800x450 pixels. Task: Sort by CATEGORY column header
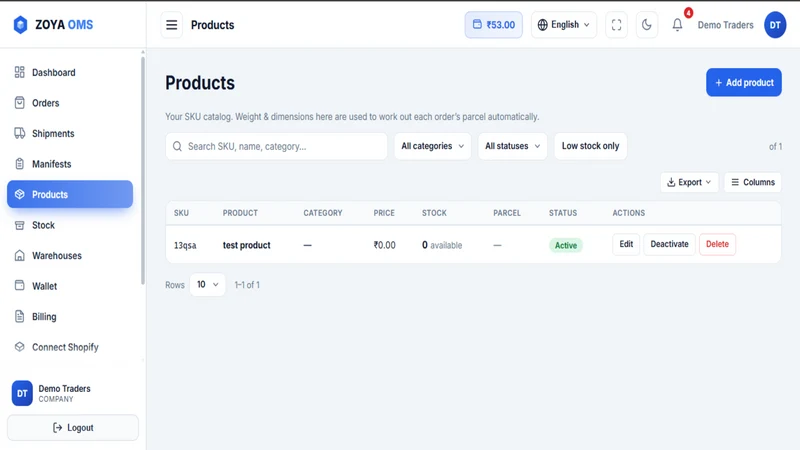click(322, 213)
